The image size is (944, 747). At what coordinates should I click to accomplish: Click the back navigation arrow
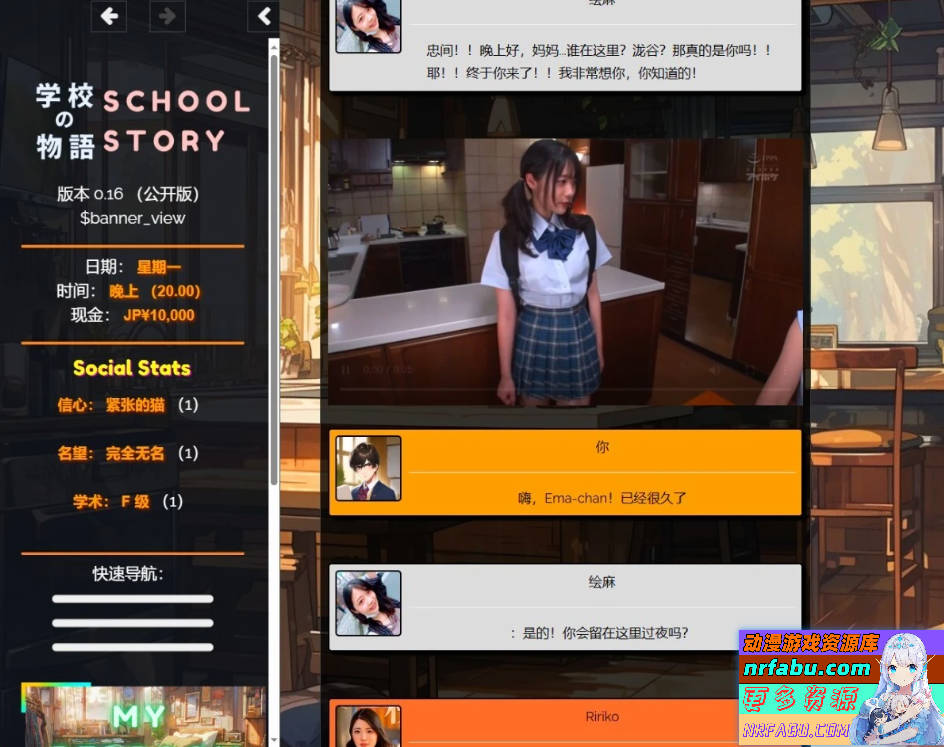tap(108, 17)
